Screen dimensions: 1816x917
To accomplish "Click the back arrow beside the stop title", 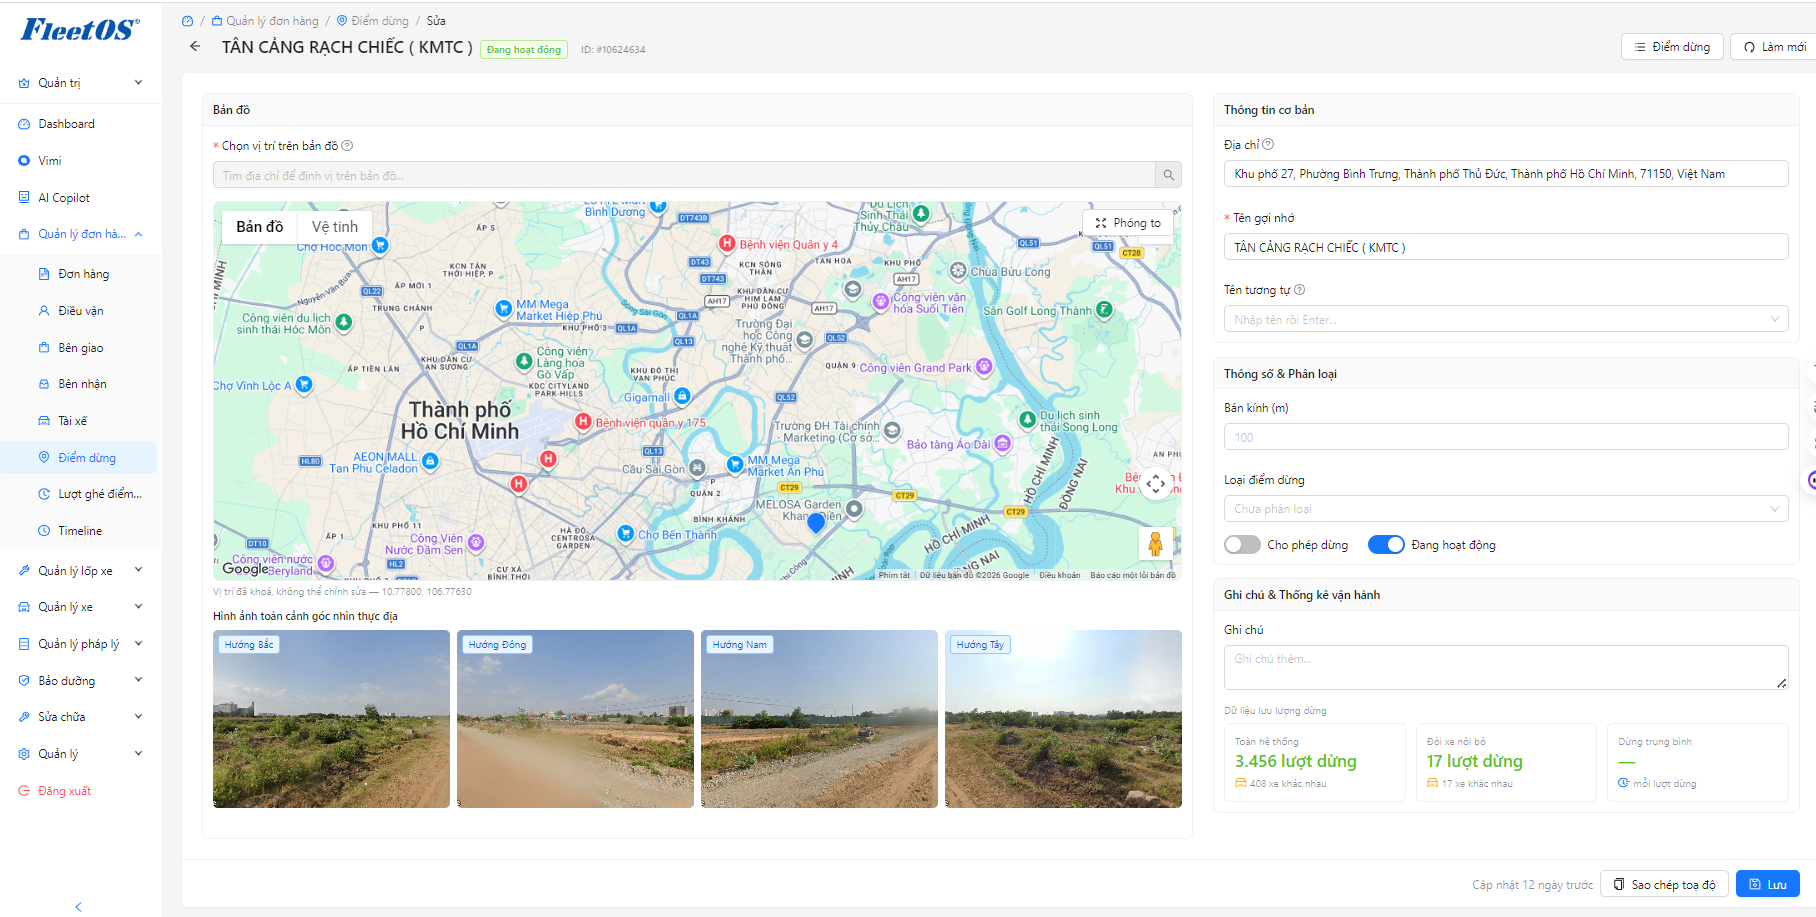I will point(195,47).
